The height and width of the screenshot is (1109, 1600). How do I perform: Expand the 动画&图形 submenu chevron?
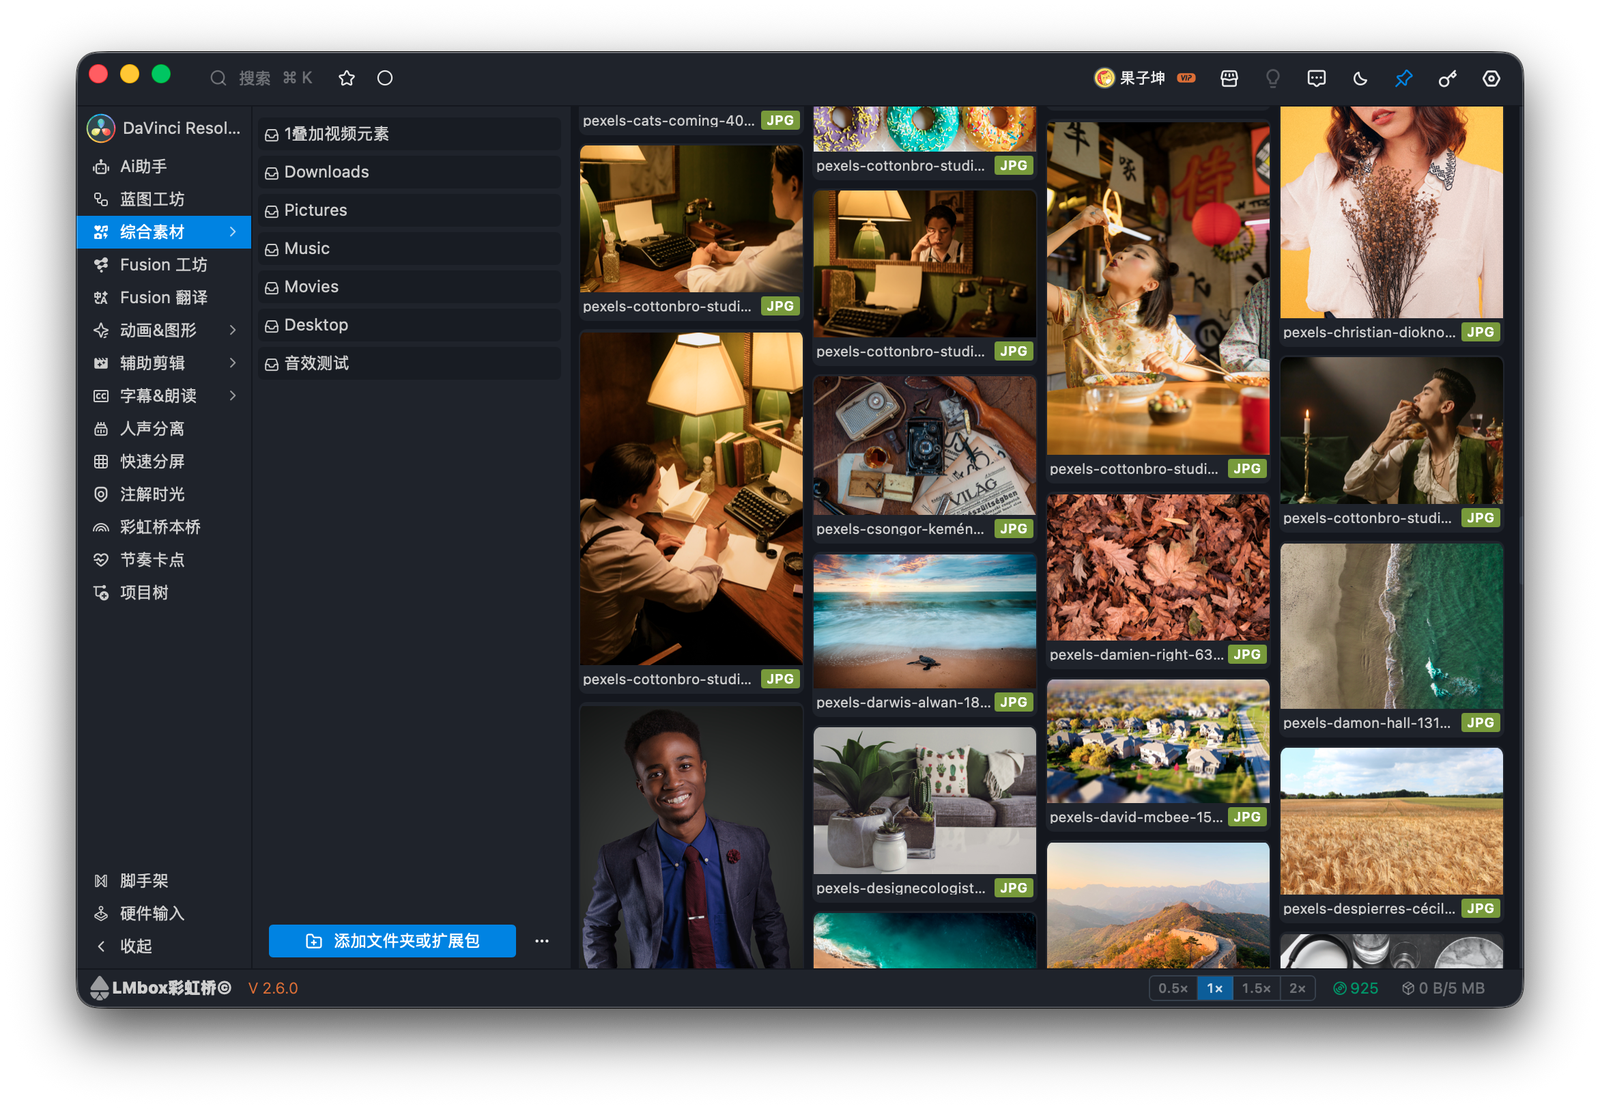[x=233, y=330]
